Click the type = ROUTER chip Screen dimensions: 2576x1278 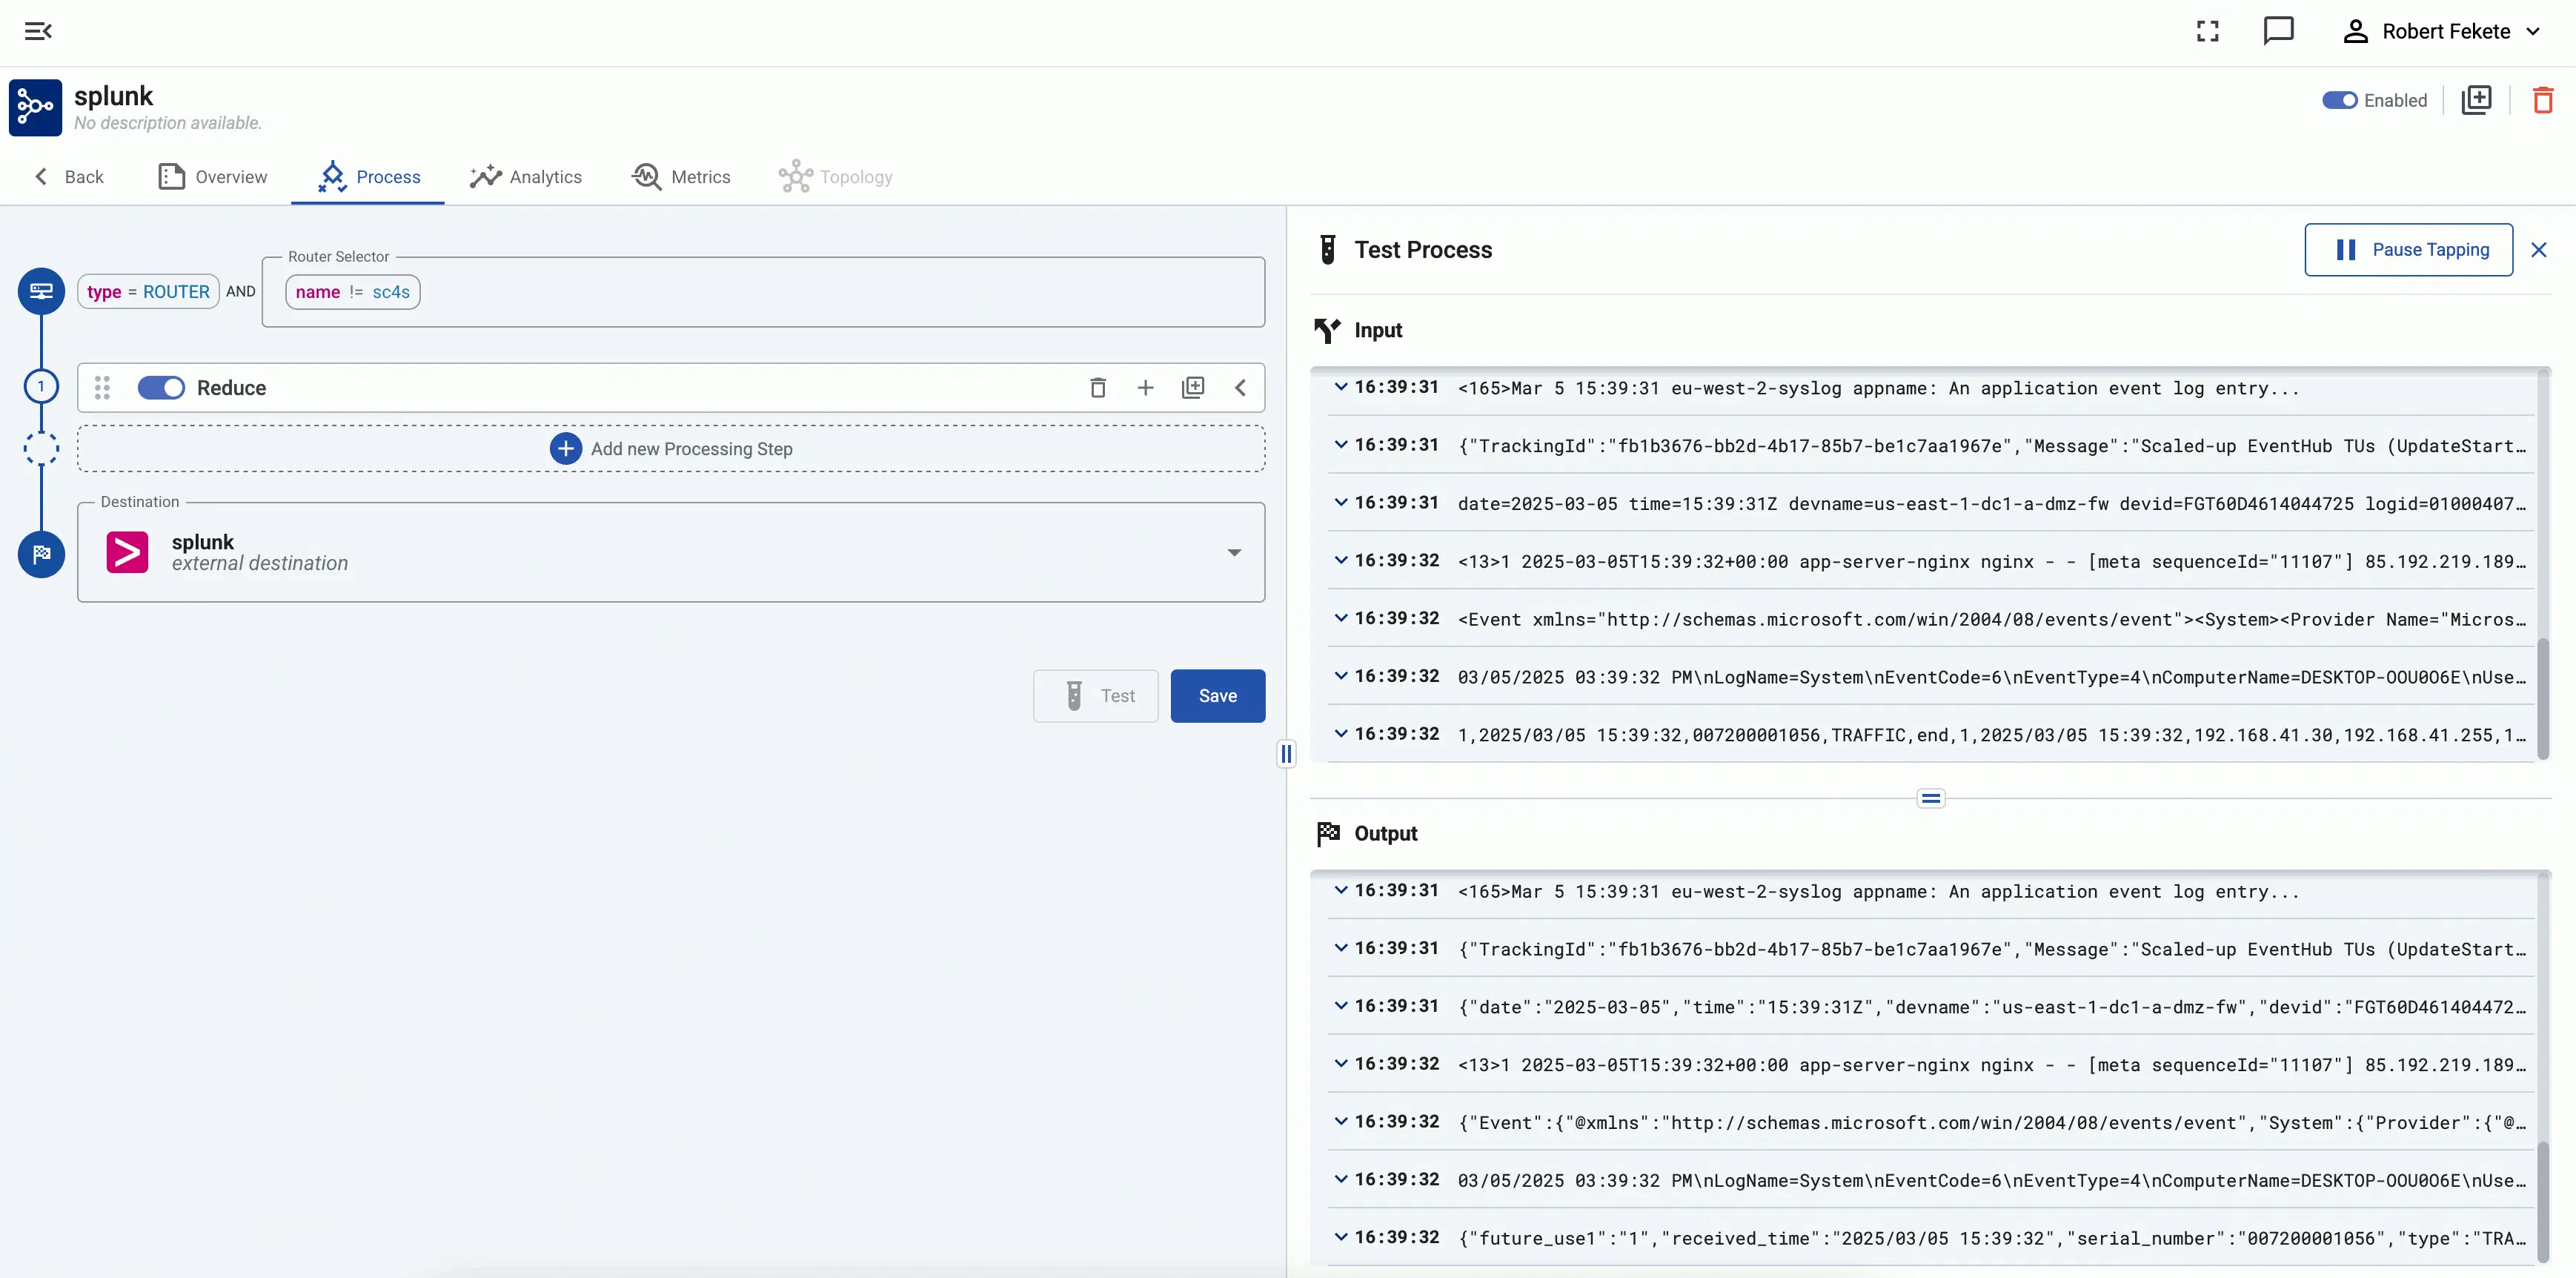tap(148, 292)
